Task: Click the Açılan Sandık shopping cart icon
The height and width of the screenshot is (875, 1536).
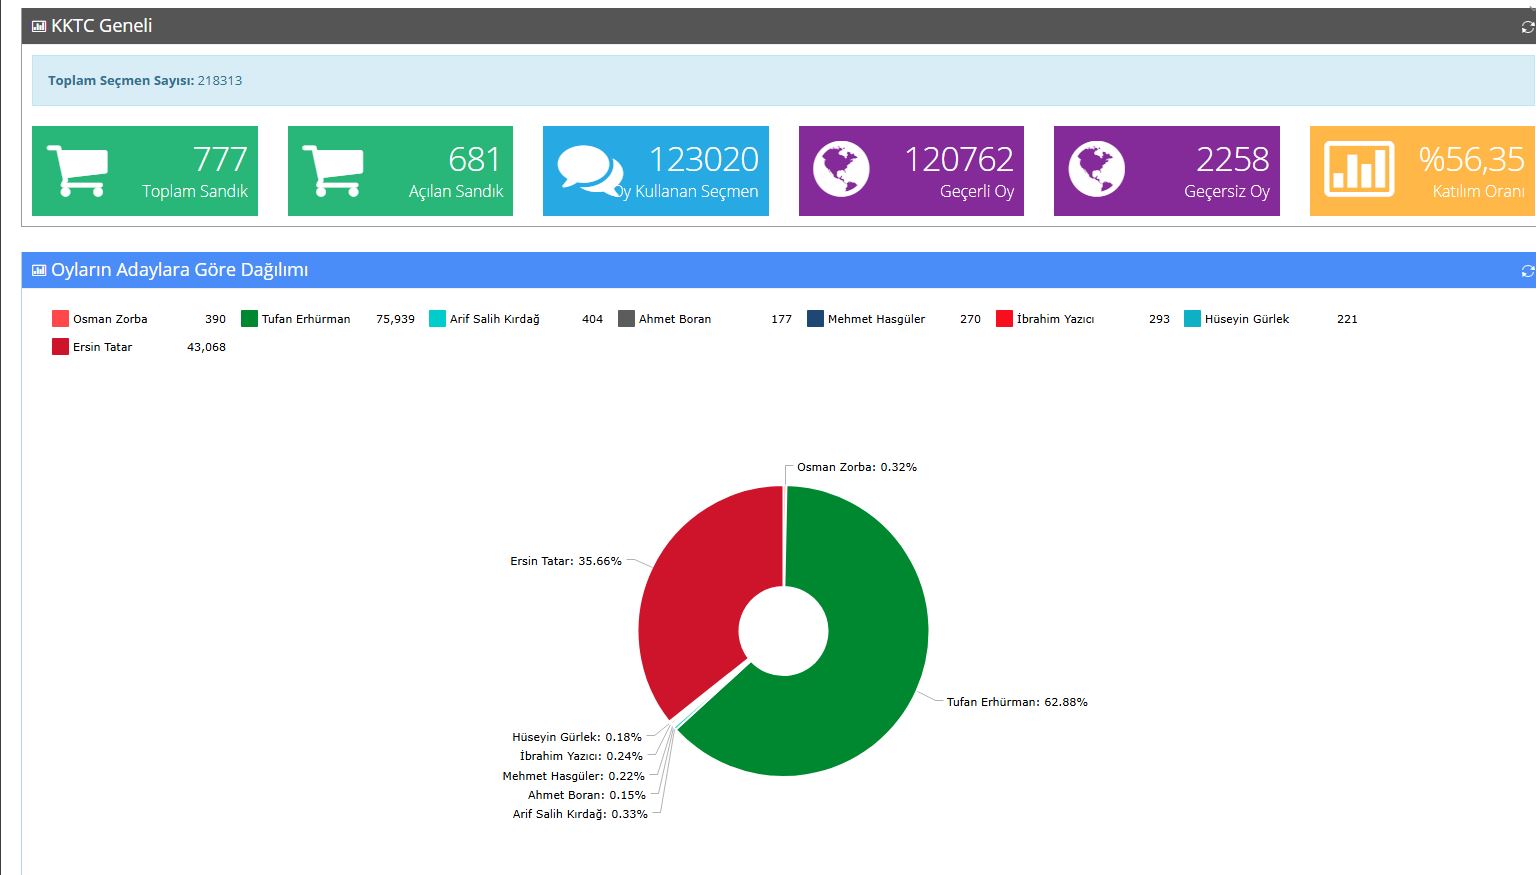Action: coord(332,171)
